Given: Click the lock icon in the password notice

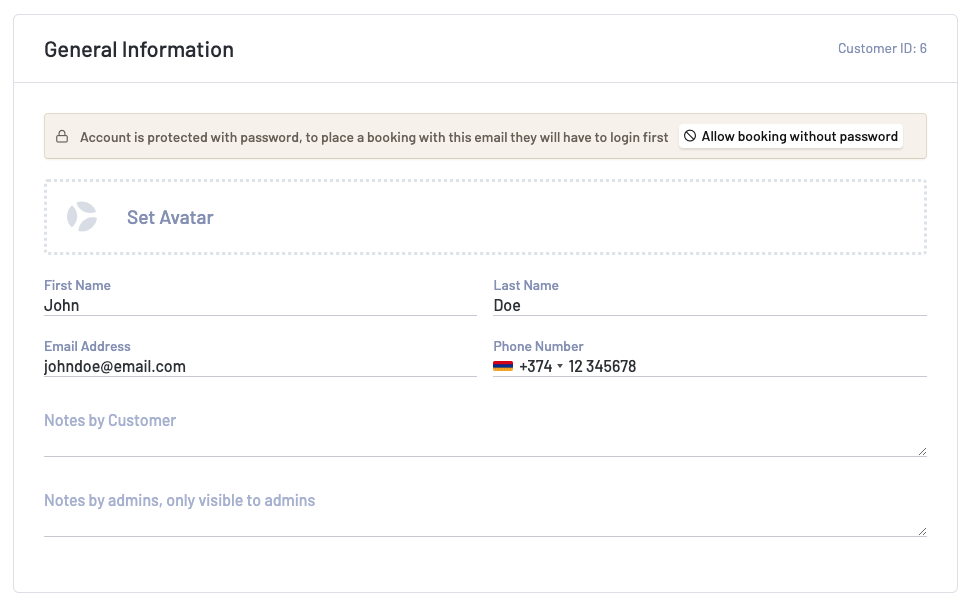Looking at the screenshot, I should pyautogui.click(x=62, y=137).
